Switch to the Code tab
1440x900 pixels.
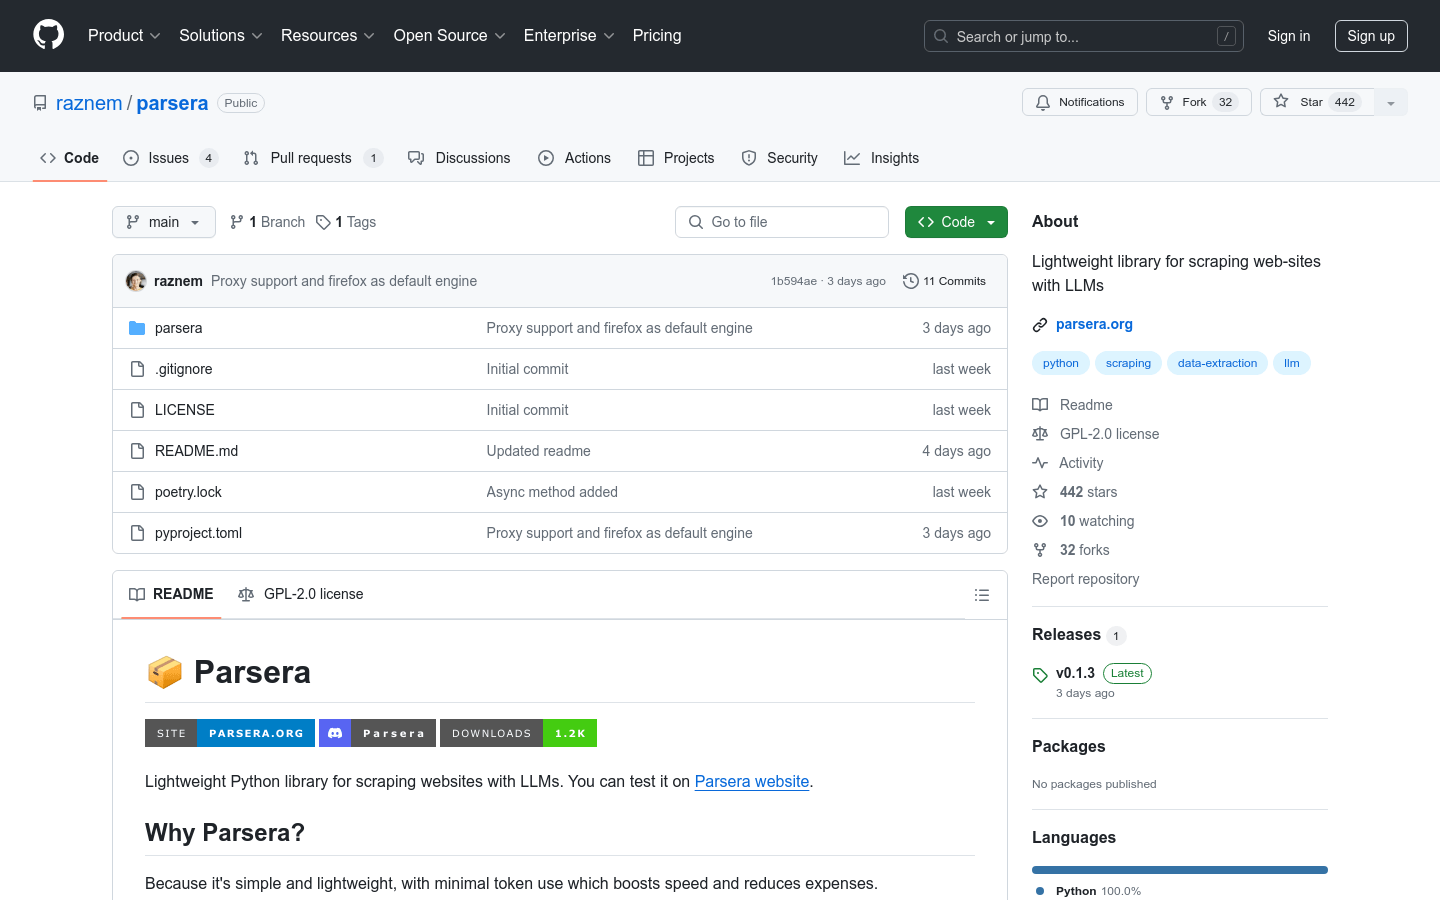[70, 158]
